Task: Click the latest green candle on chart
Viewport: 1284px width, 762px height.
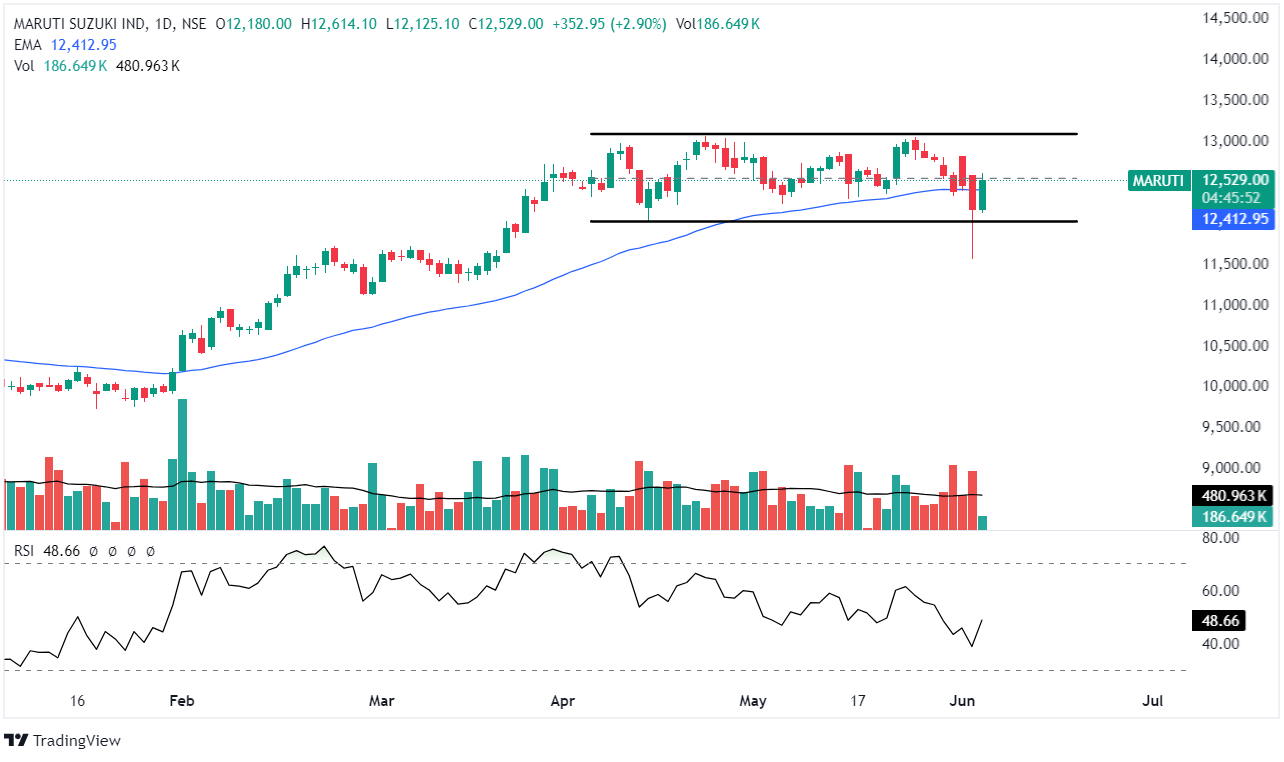Action: (982, 195)
